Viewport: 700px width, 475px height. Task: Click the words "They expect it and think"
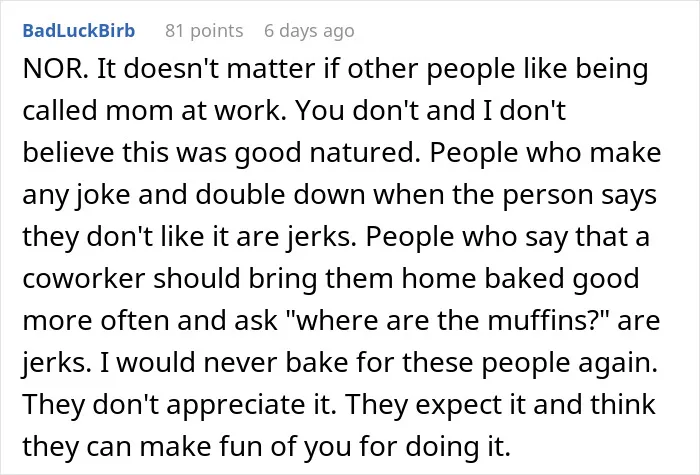500,404
